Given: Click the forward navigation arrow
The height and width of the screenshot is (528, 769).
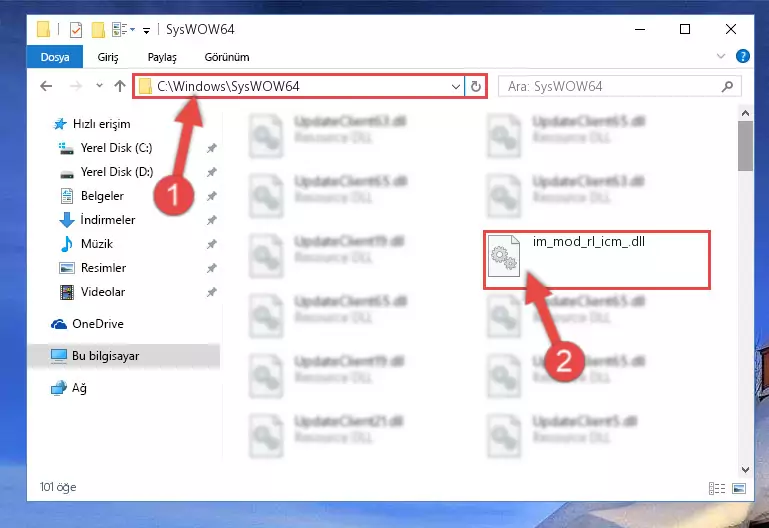Looking at the screenshot, I should click(x=76, y=86).
